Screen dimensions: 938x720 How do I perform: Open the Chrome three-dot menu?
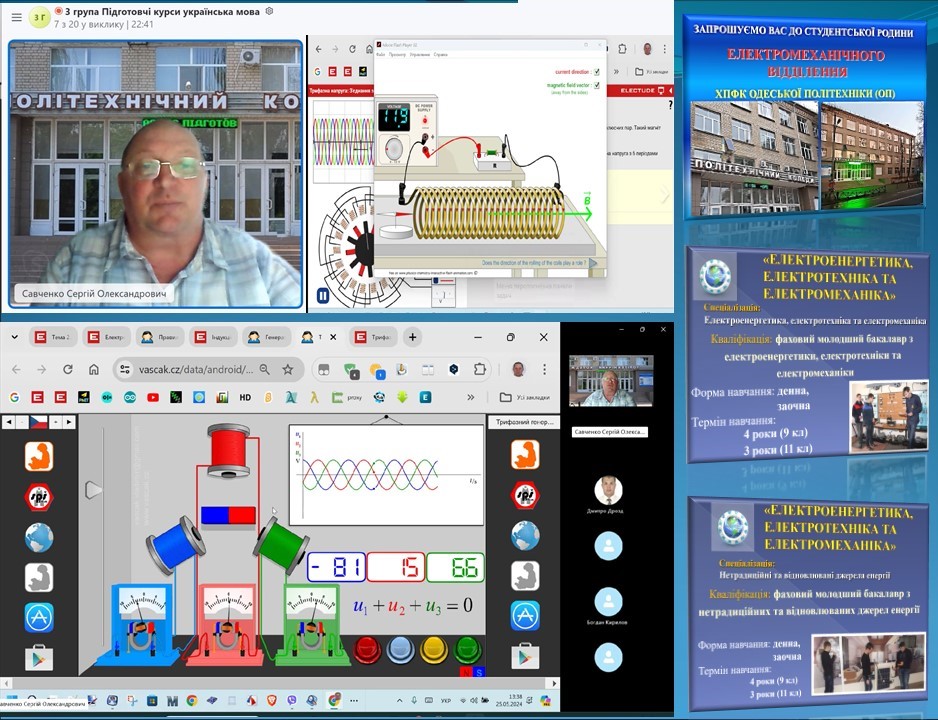544,370
